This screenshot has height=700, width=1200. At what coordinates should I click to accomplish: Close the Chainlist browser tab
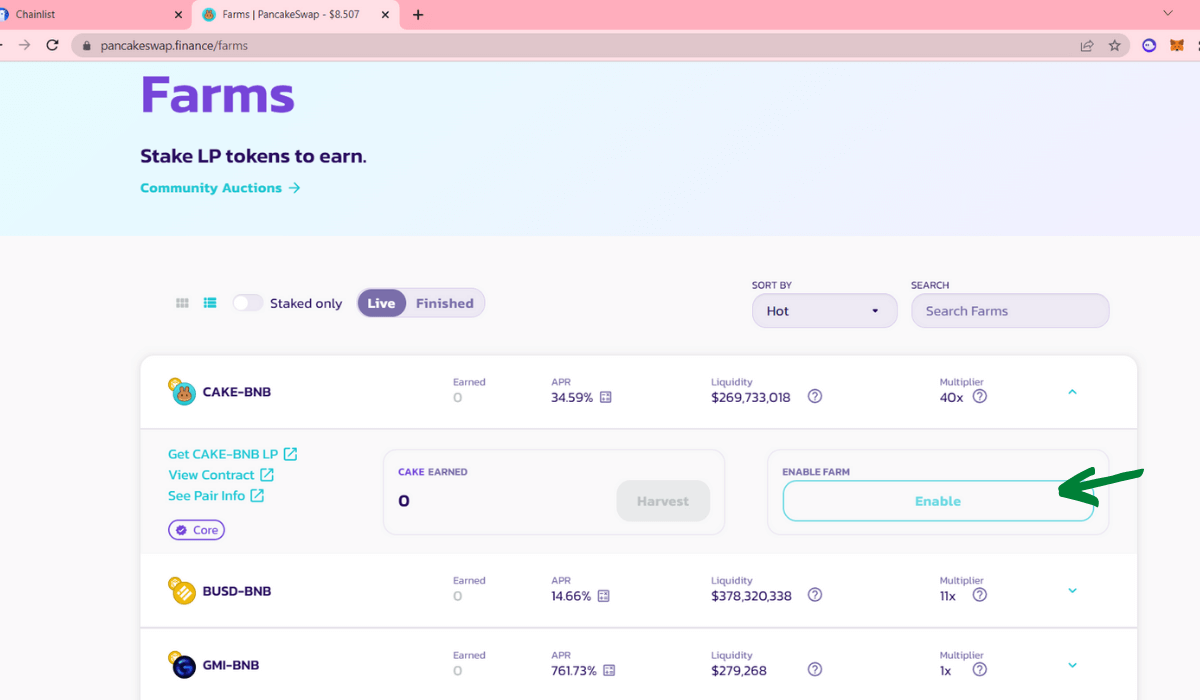(179, 15)
